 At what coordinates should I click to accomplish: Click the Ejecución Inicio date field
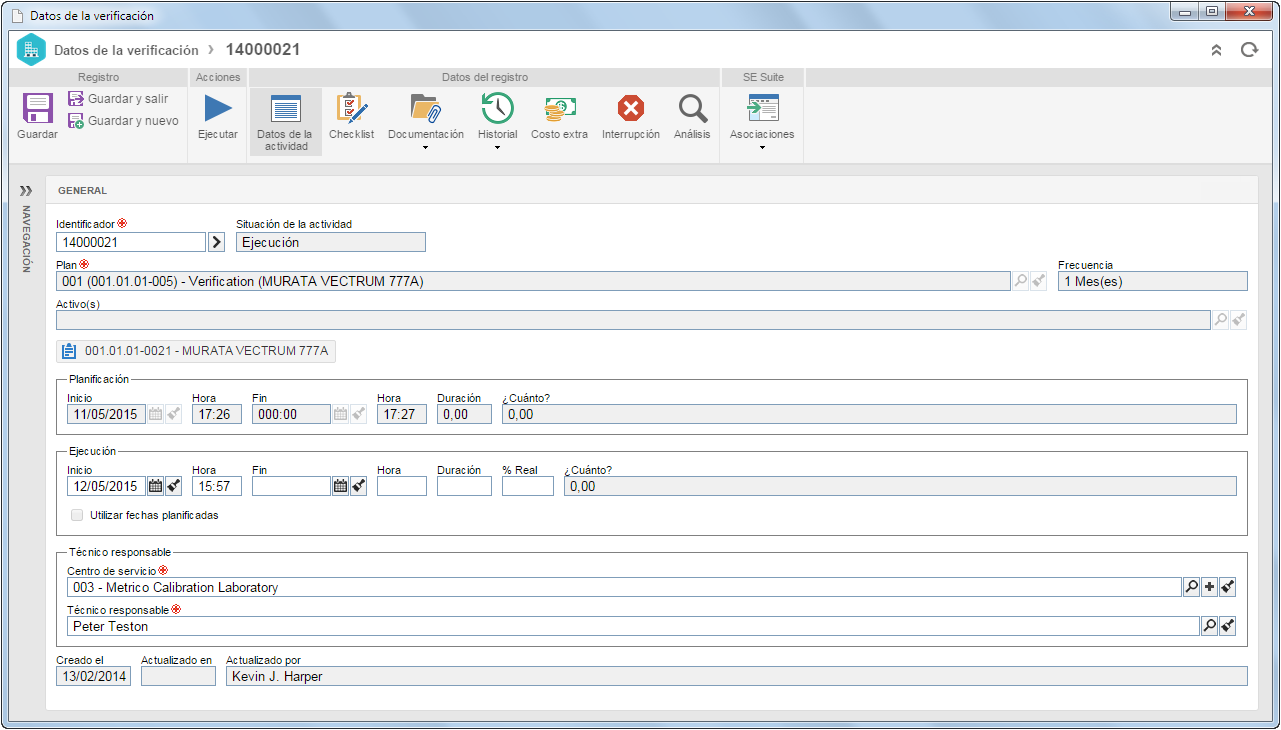[107, 486]
